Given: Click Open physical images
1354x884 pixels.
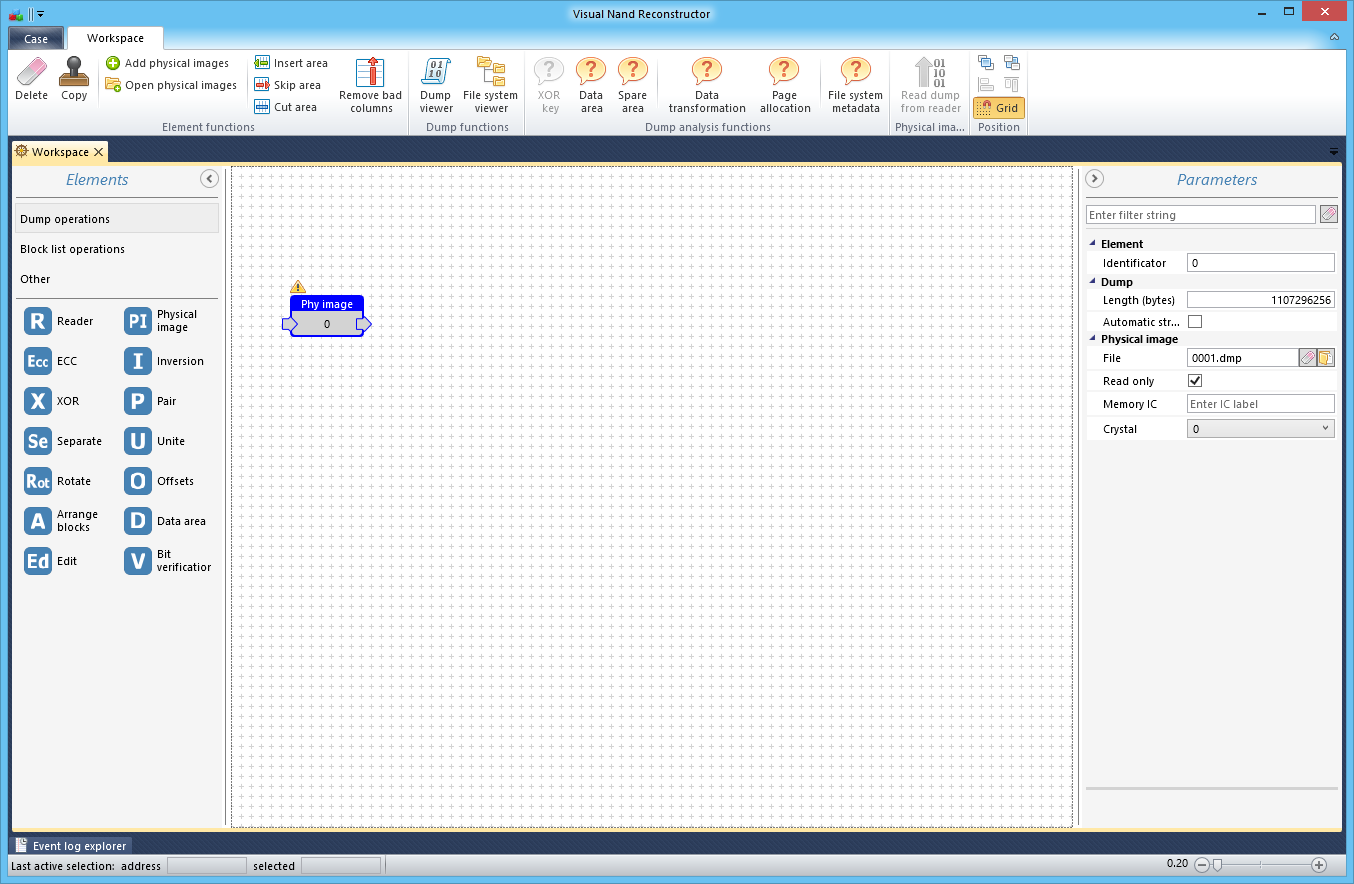Looking at the screenshot, I should [x=171, y=85].
